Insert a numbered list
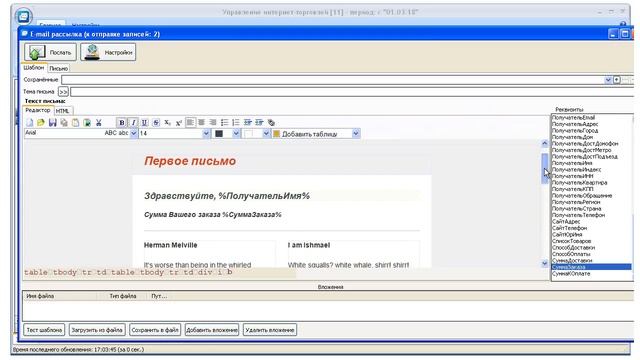Image resolution: width=640 pixels, height=360 pixels. tap(236, 122)
